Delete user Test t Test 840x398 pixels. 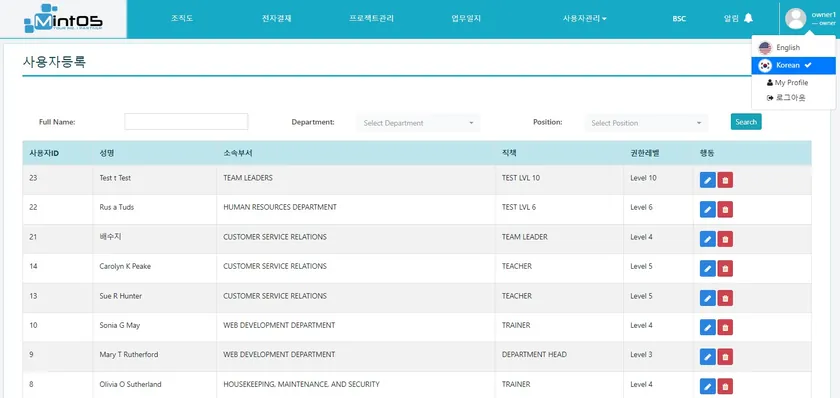coord(725,180)
